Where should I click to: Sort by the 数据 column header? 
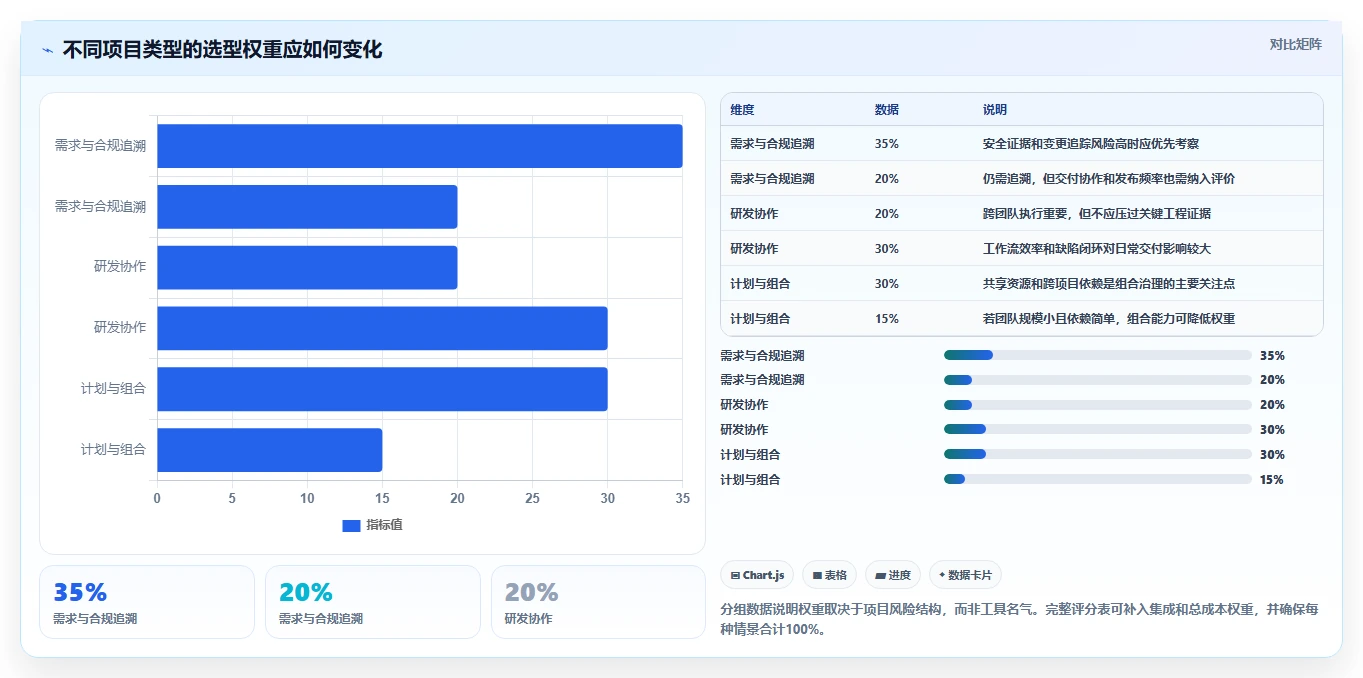coord(886,109)
